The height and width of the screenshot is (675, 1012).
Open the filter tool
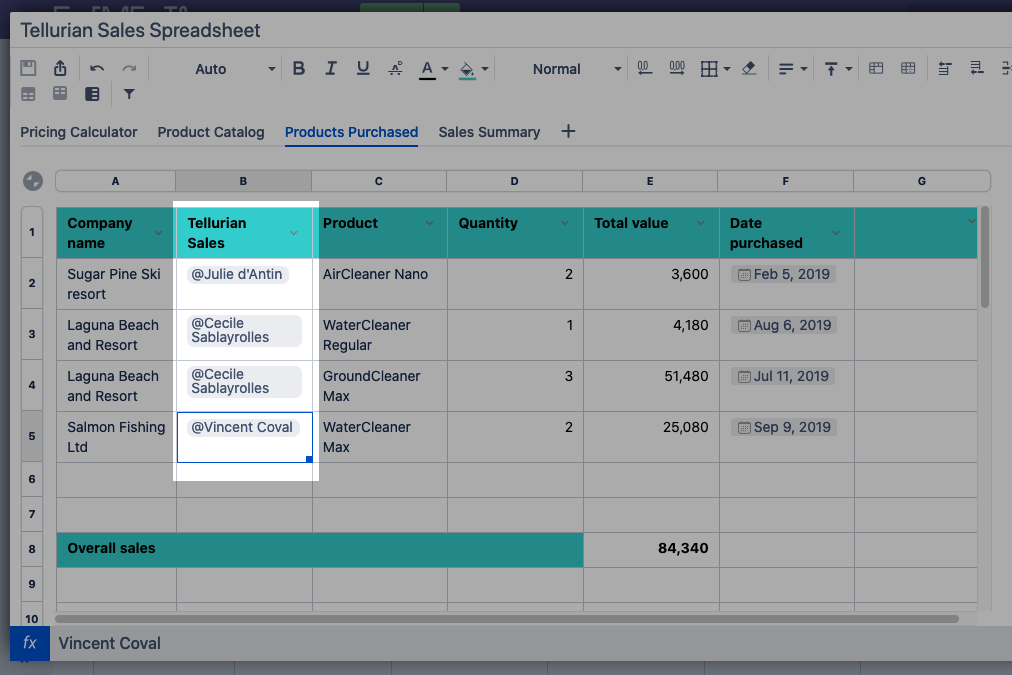click(131, 93)
